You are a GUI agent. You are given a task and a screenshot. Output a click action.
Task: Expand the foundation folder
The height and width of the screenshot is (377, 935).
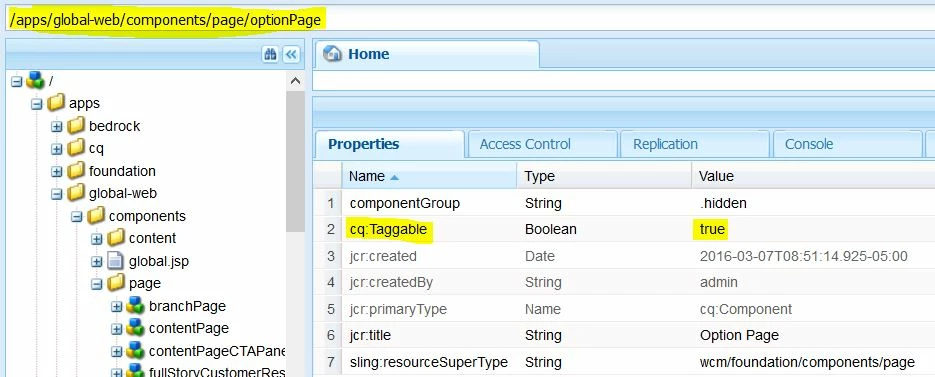pos(57,171)
